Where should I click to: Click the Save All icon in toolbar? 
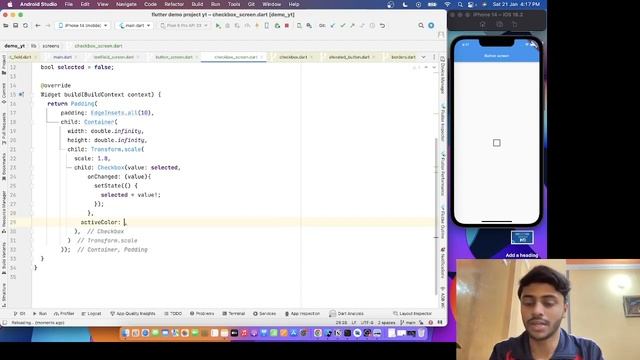coord(16,26)
